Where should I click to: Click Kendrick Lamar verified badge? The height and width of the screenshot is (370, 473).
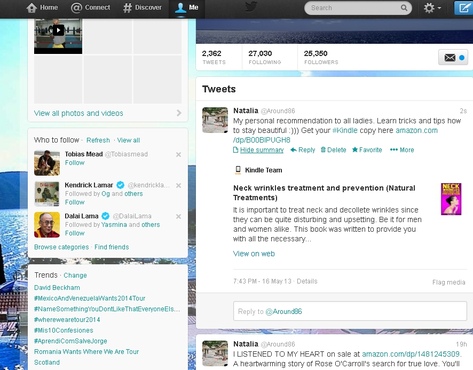(120, 185)
